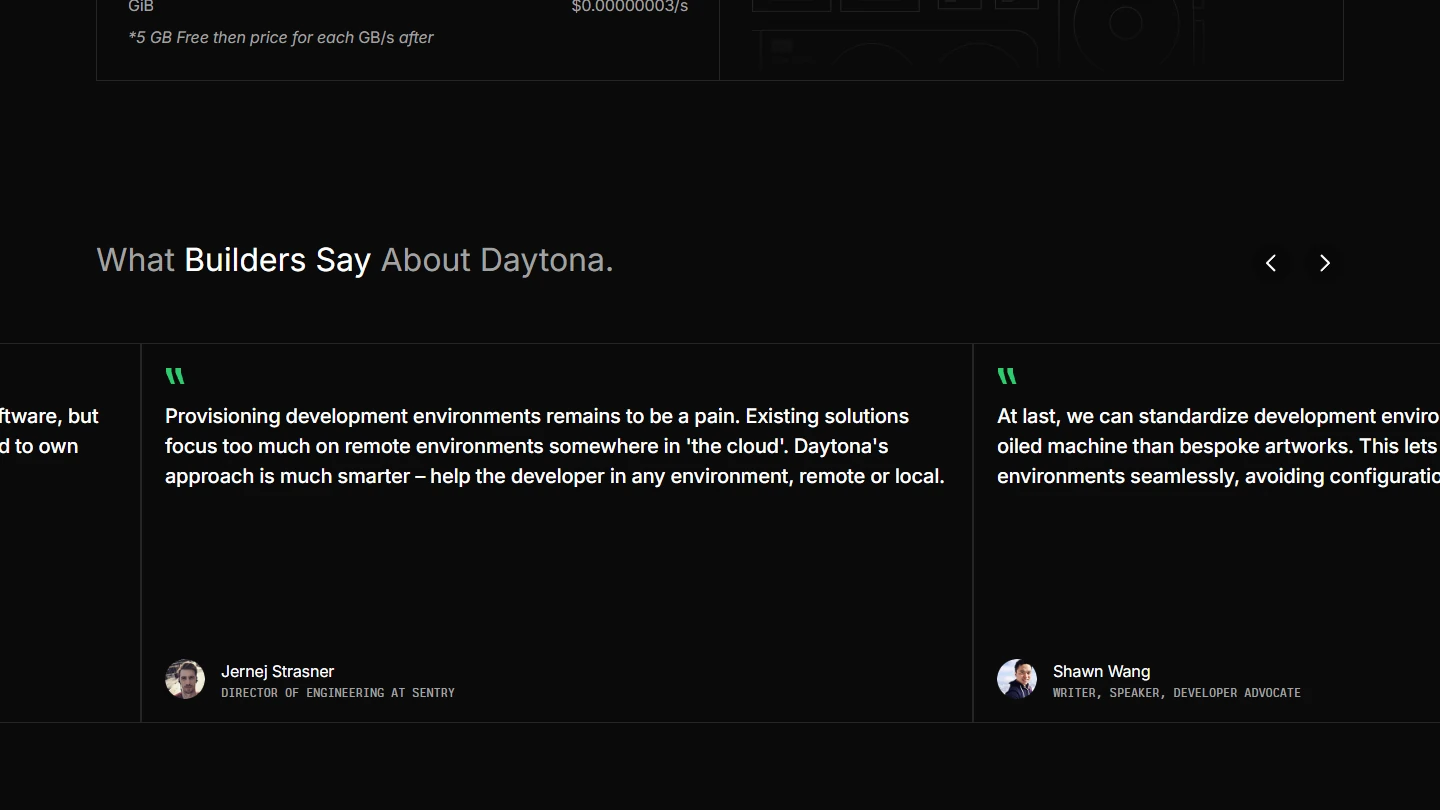Image resolution: width=1440 pixels, height=810 pixels.
Task: Click the partially visible testimonial on the left edge
Action: click(48, 431)
